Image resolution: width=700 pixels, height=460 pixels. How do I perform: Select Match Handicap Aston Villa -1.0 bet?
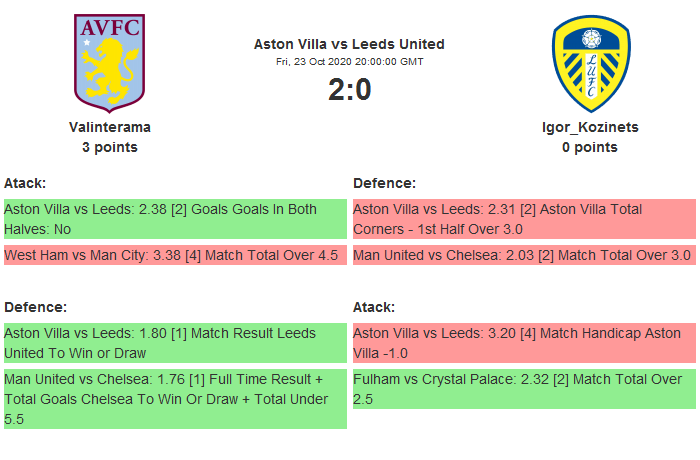click(x=523, y=343)
